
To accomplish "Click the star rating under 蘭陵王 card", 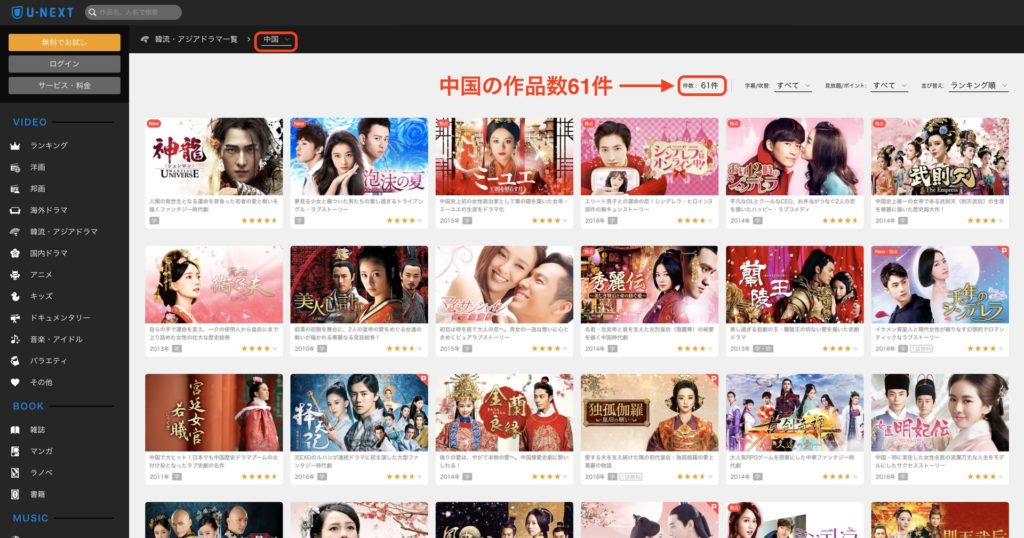I will [x=840, y=349].
